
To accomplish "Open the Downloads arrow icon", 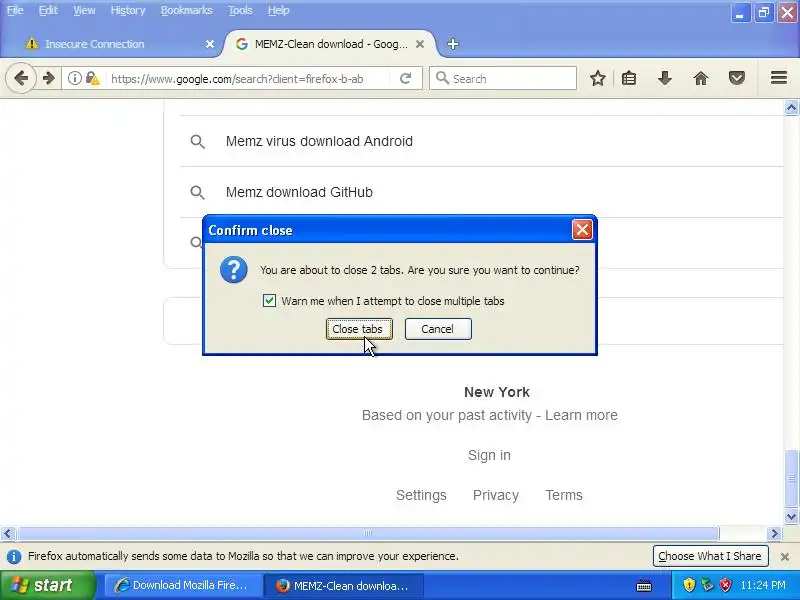I will pos(664,78).
